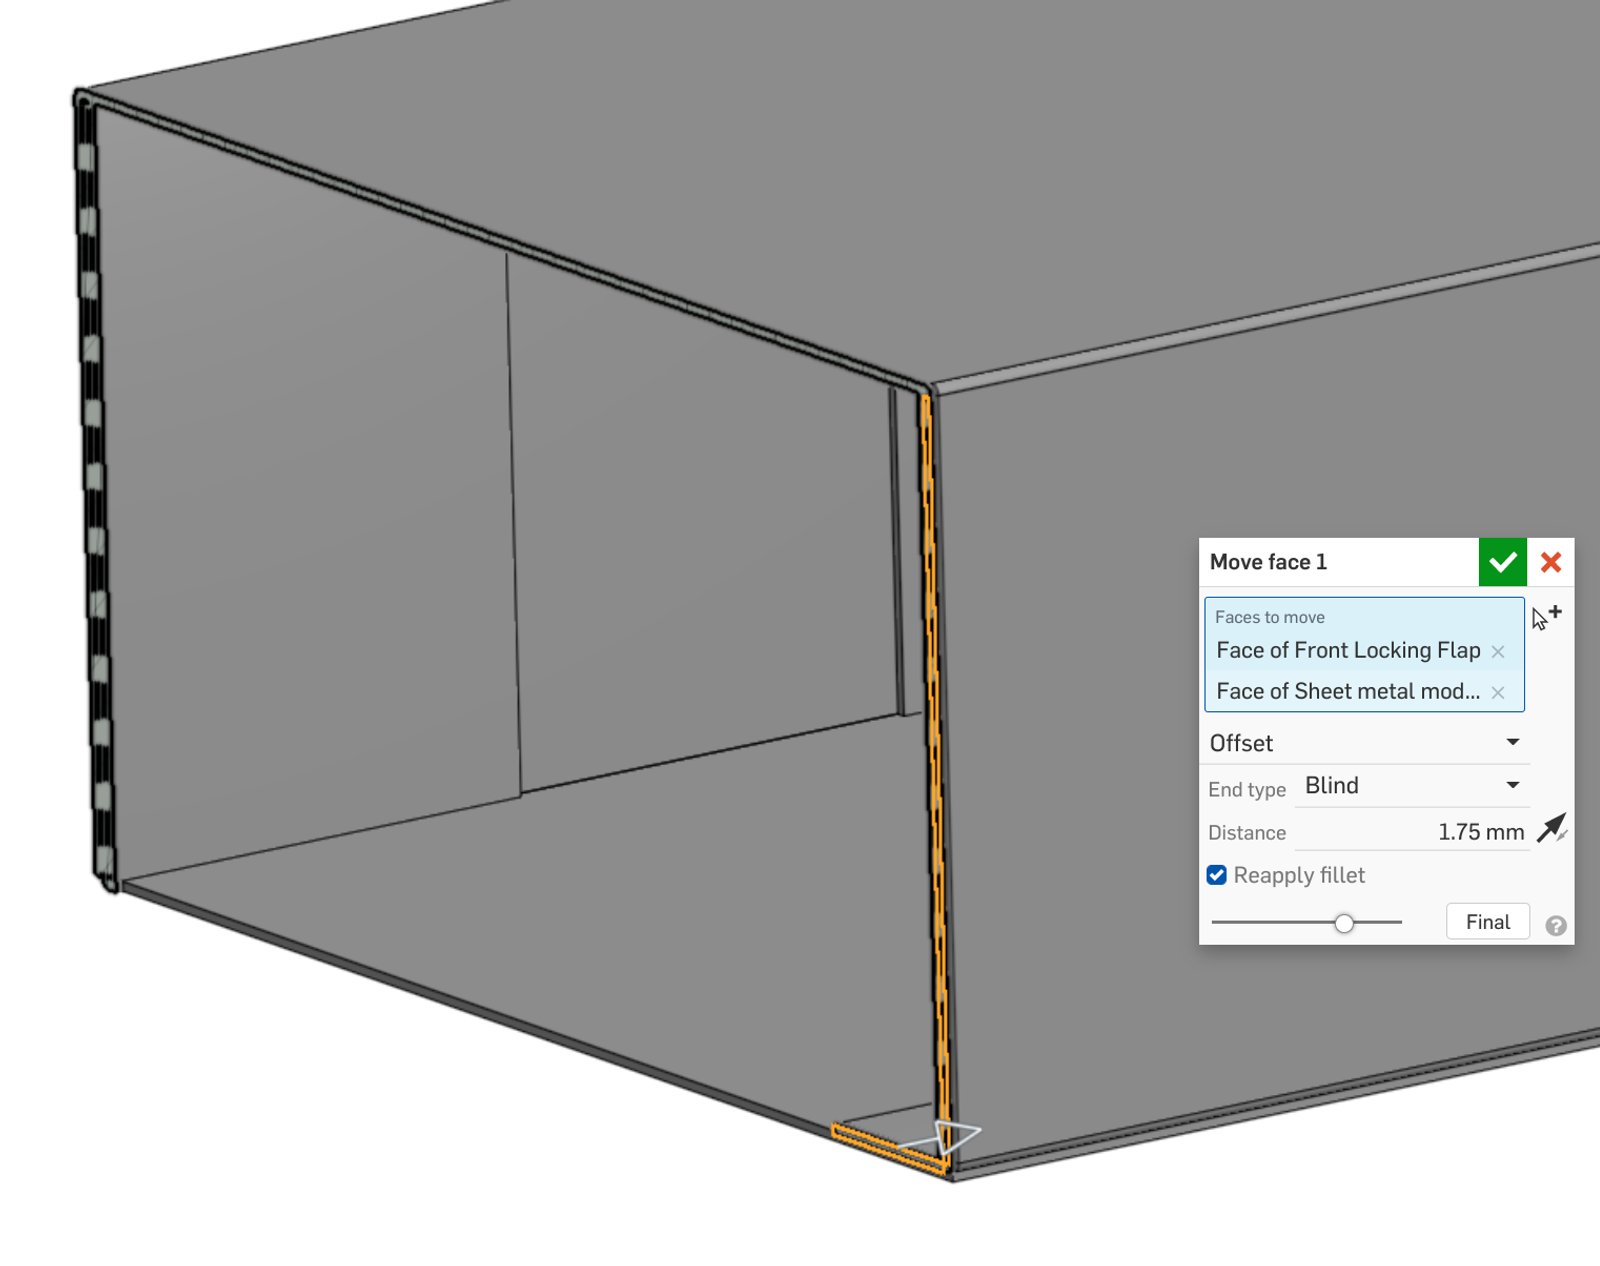Select Face of Sheet metal mod entry
Image resolution: width=1600 pixels, height=1266 pixels.
tap(1347, 692)
